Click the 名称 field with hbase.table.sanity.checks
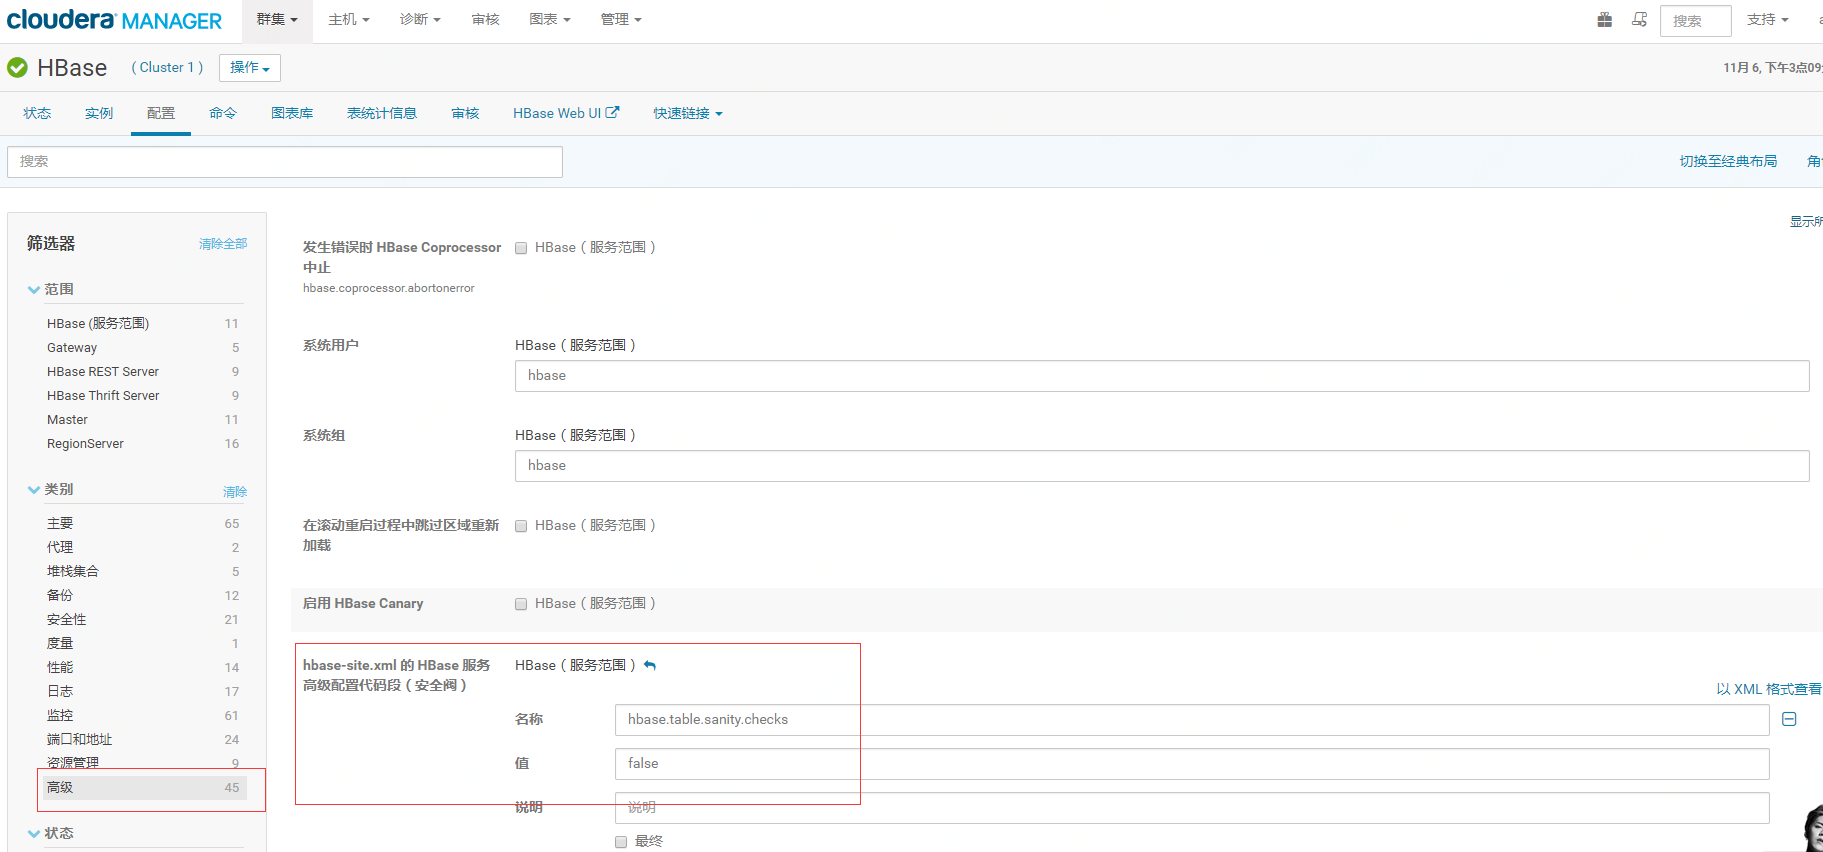Screen dimensions: 1823x852 click(1192, 720)
